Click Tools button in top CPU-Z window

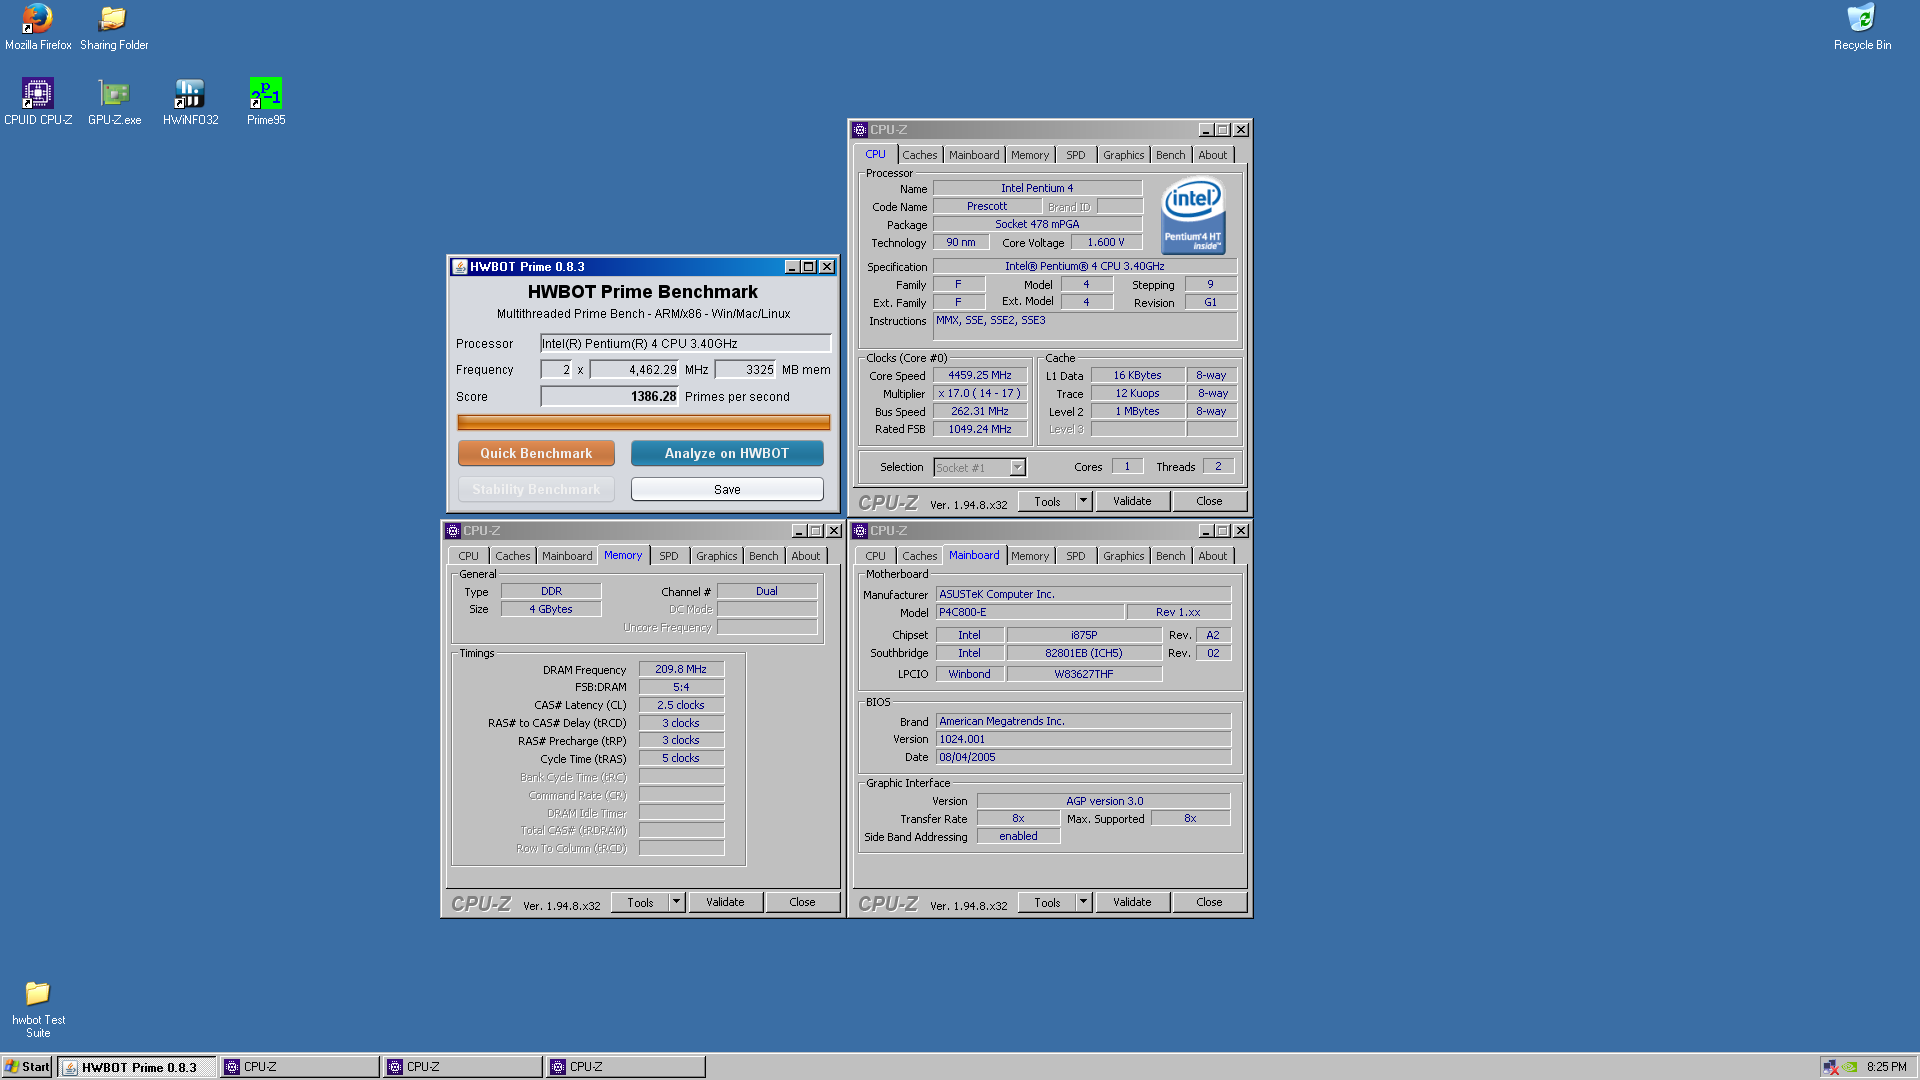[x=1047, y=501]
